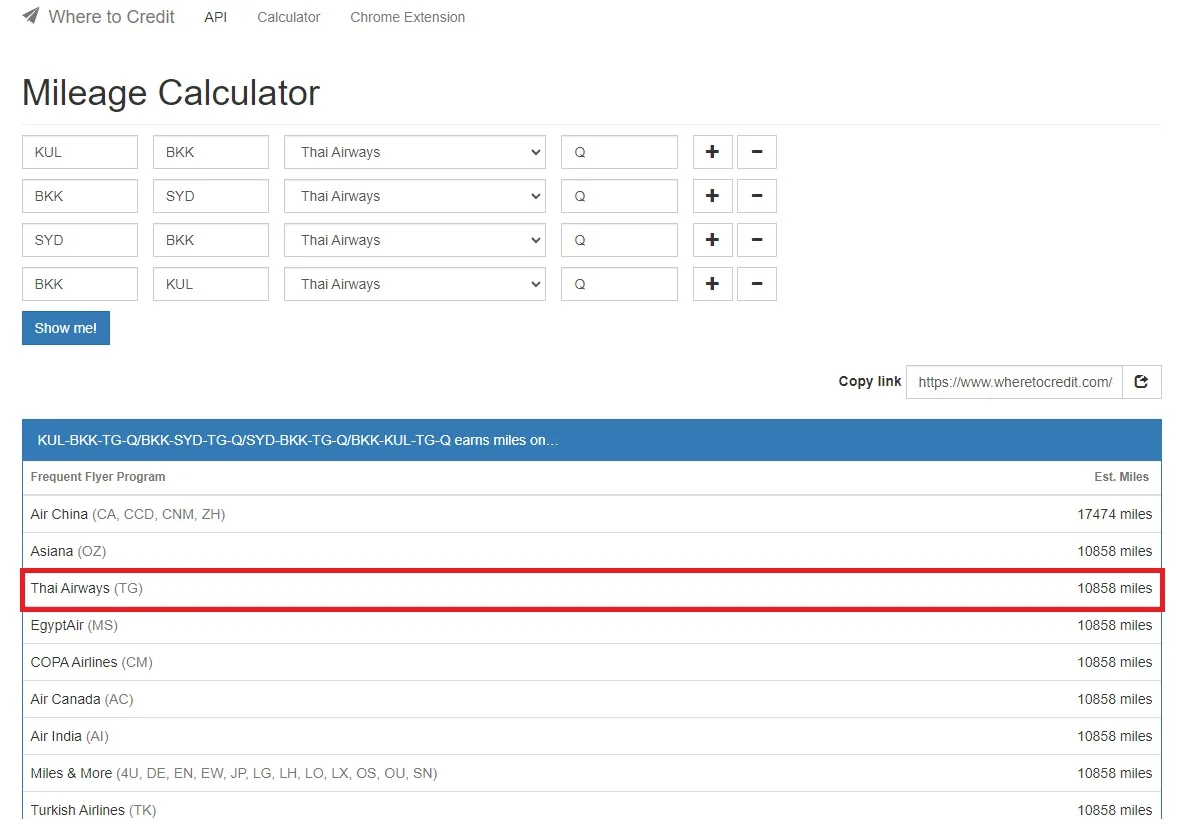Add a segment after the KUL-BKK row
This screenshot has height=820, width=1191.
[x=712, y=152]
